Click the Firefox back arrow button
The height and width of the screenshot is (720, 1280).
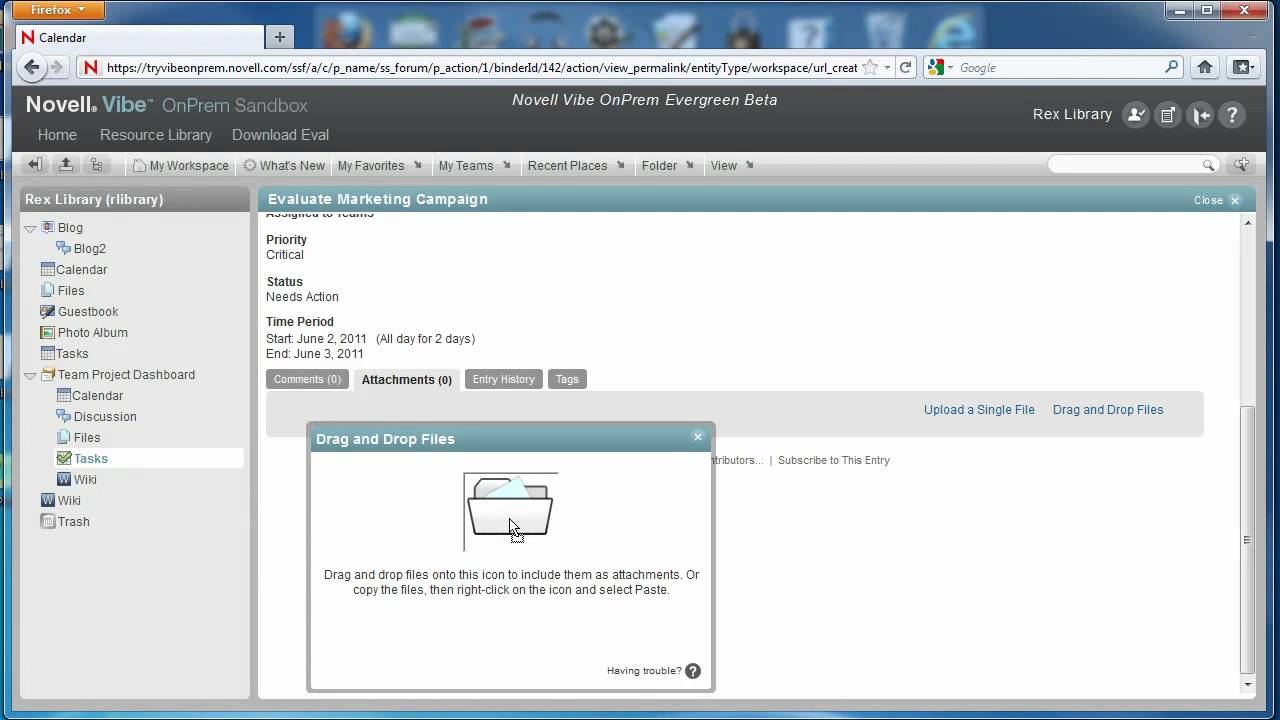(x=32, y=67)
